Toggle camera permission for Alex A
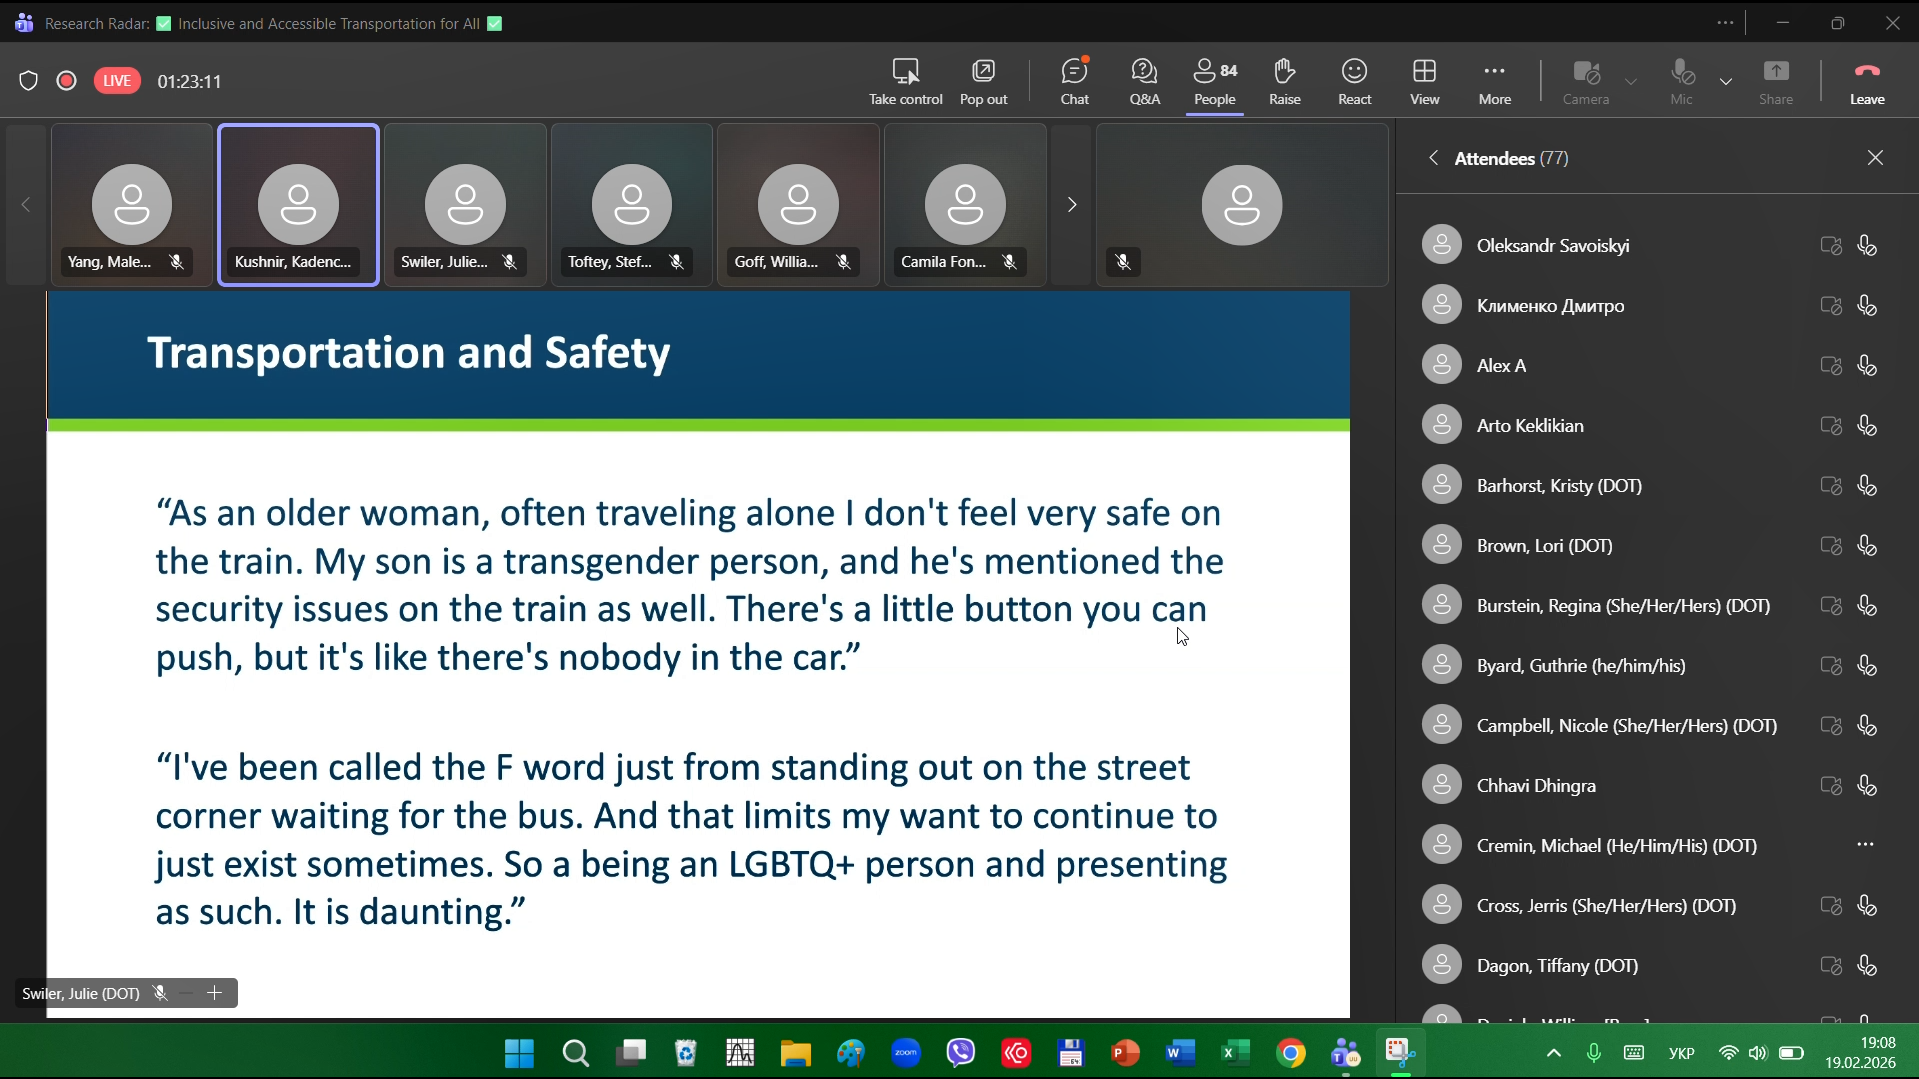This screenshot has height=1079, width=1919. click(1830, 366)
